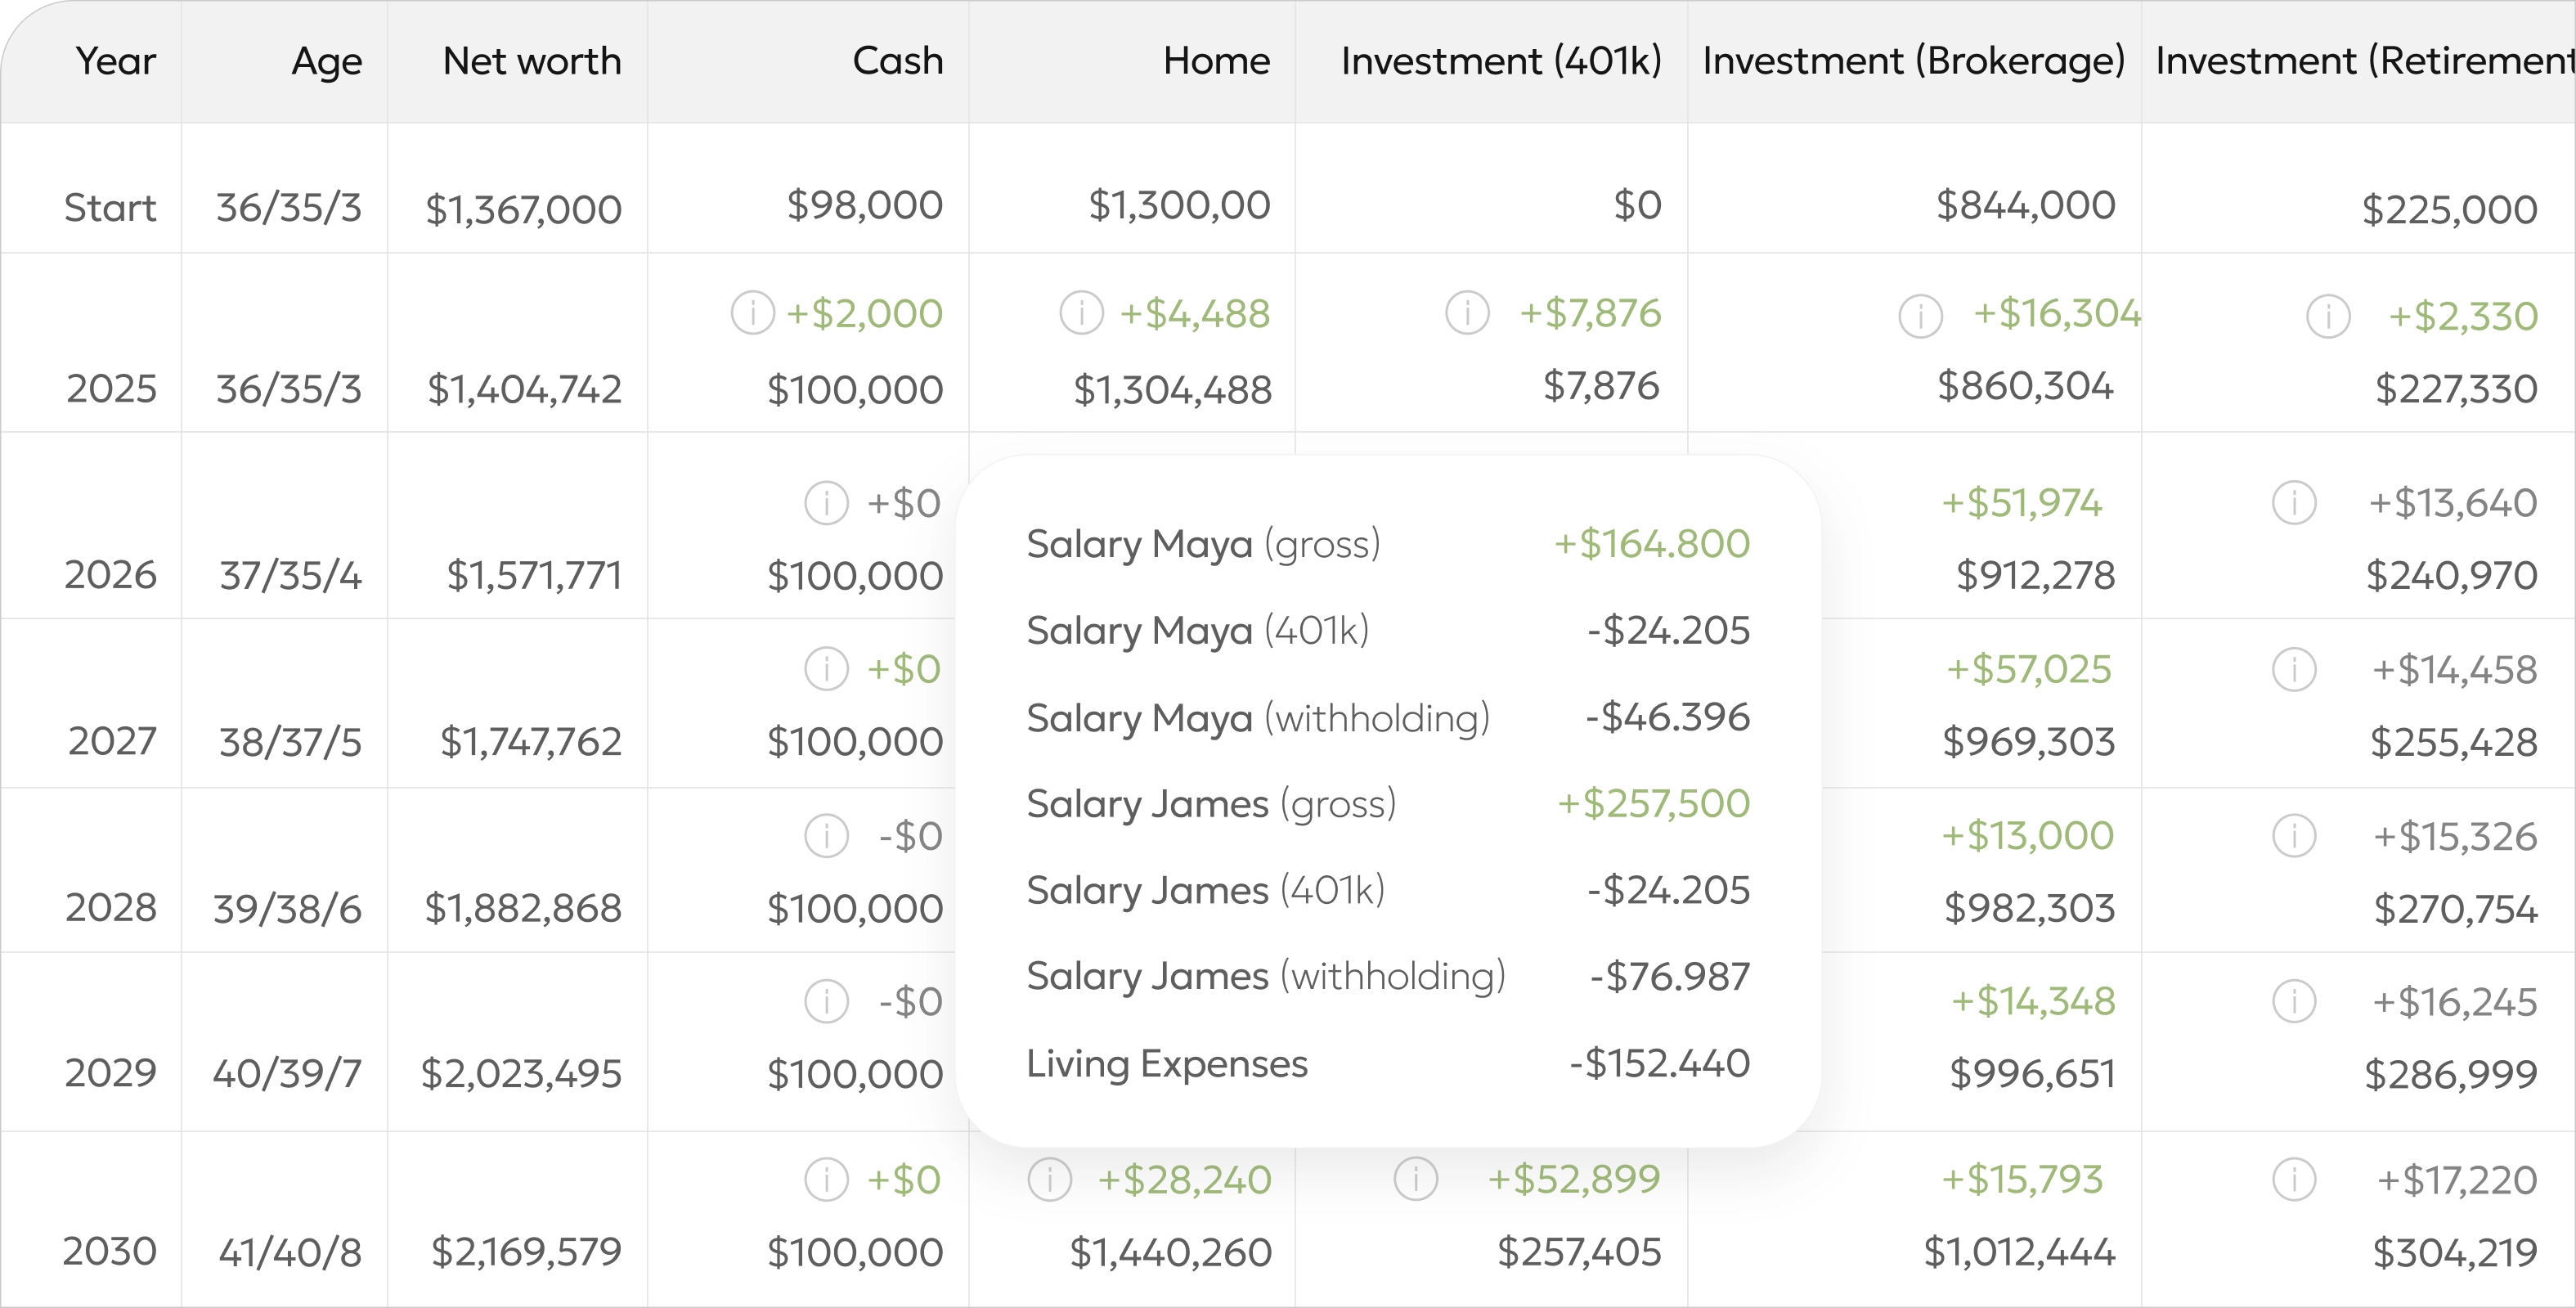Click the info icon for Cash -$0 in 2028
This screenshot has height=1308, width=2576.
click(827, 835)
